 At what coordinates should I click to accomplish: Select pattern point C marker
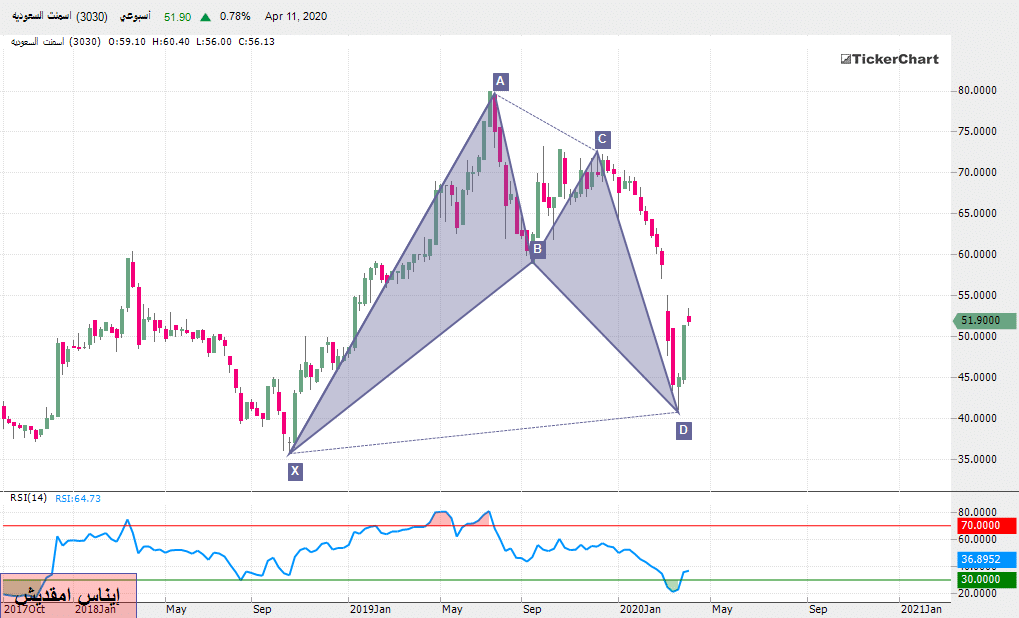(601, 139)
